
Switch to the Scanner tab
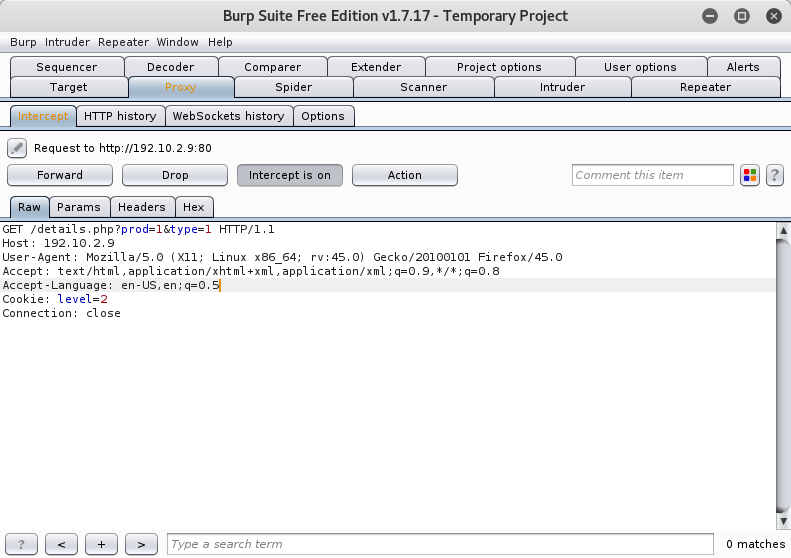[x=423, y=87]
